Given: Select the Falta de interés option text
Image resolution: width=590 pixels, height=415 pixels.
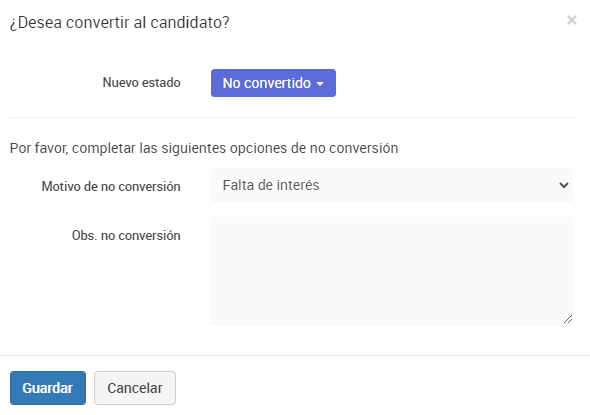Looking at the screenshot, I should coord(271,185).
